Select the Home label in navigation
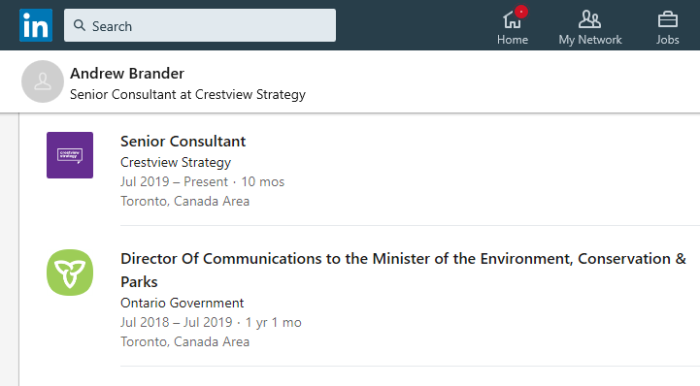 point(512,40)
